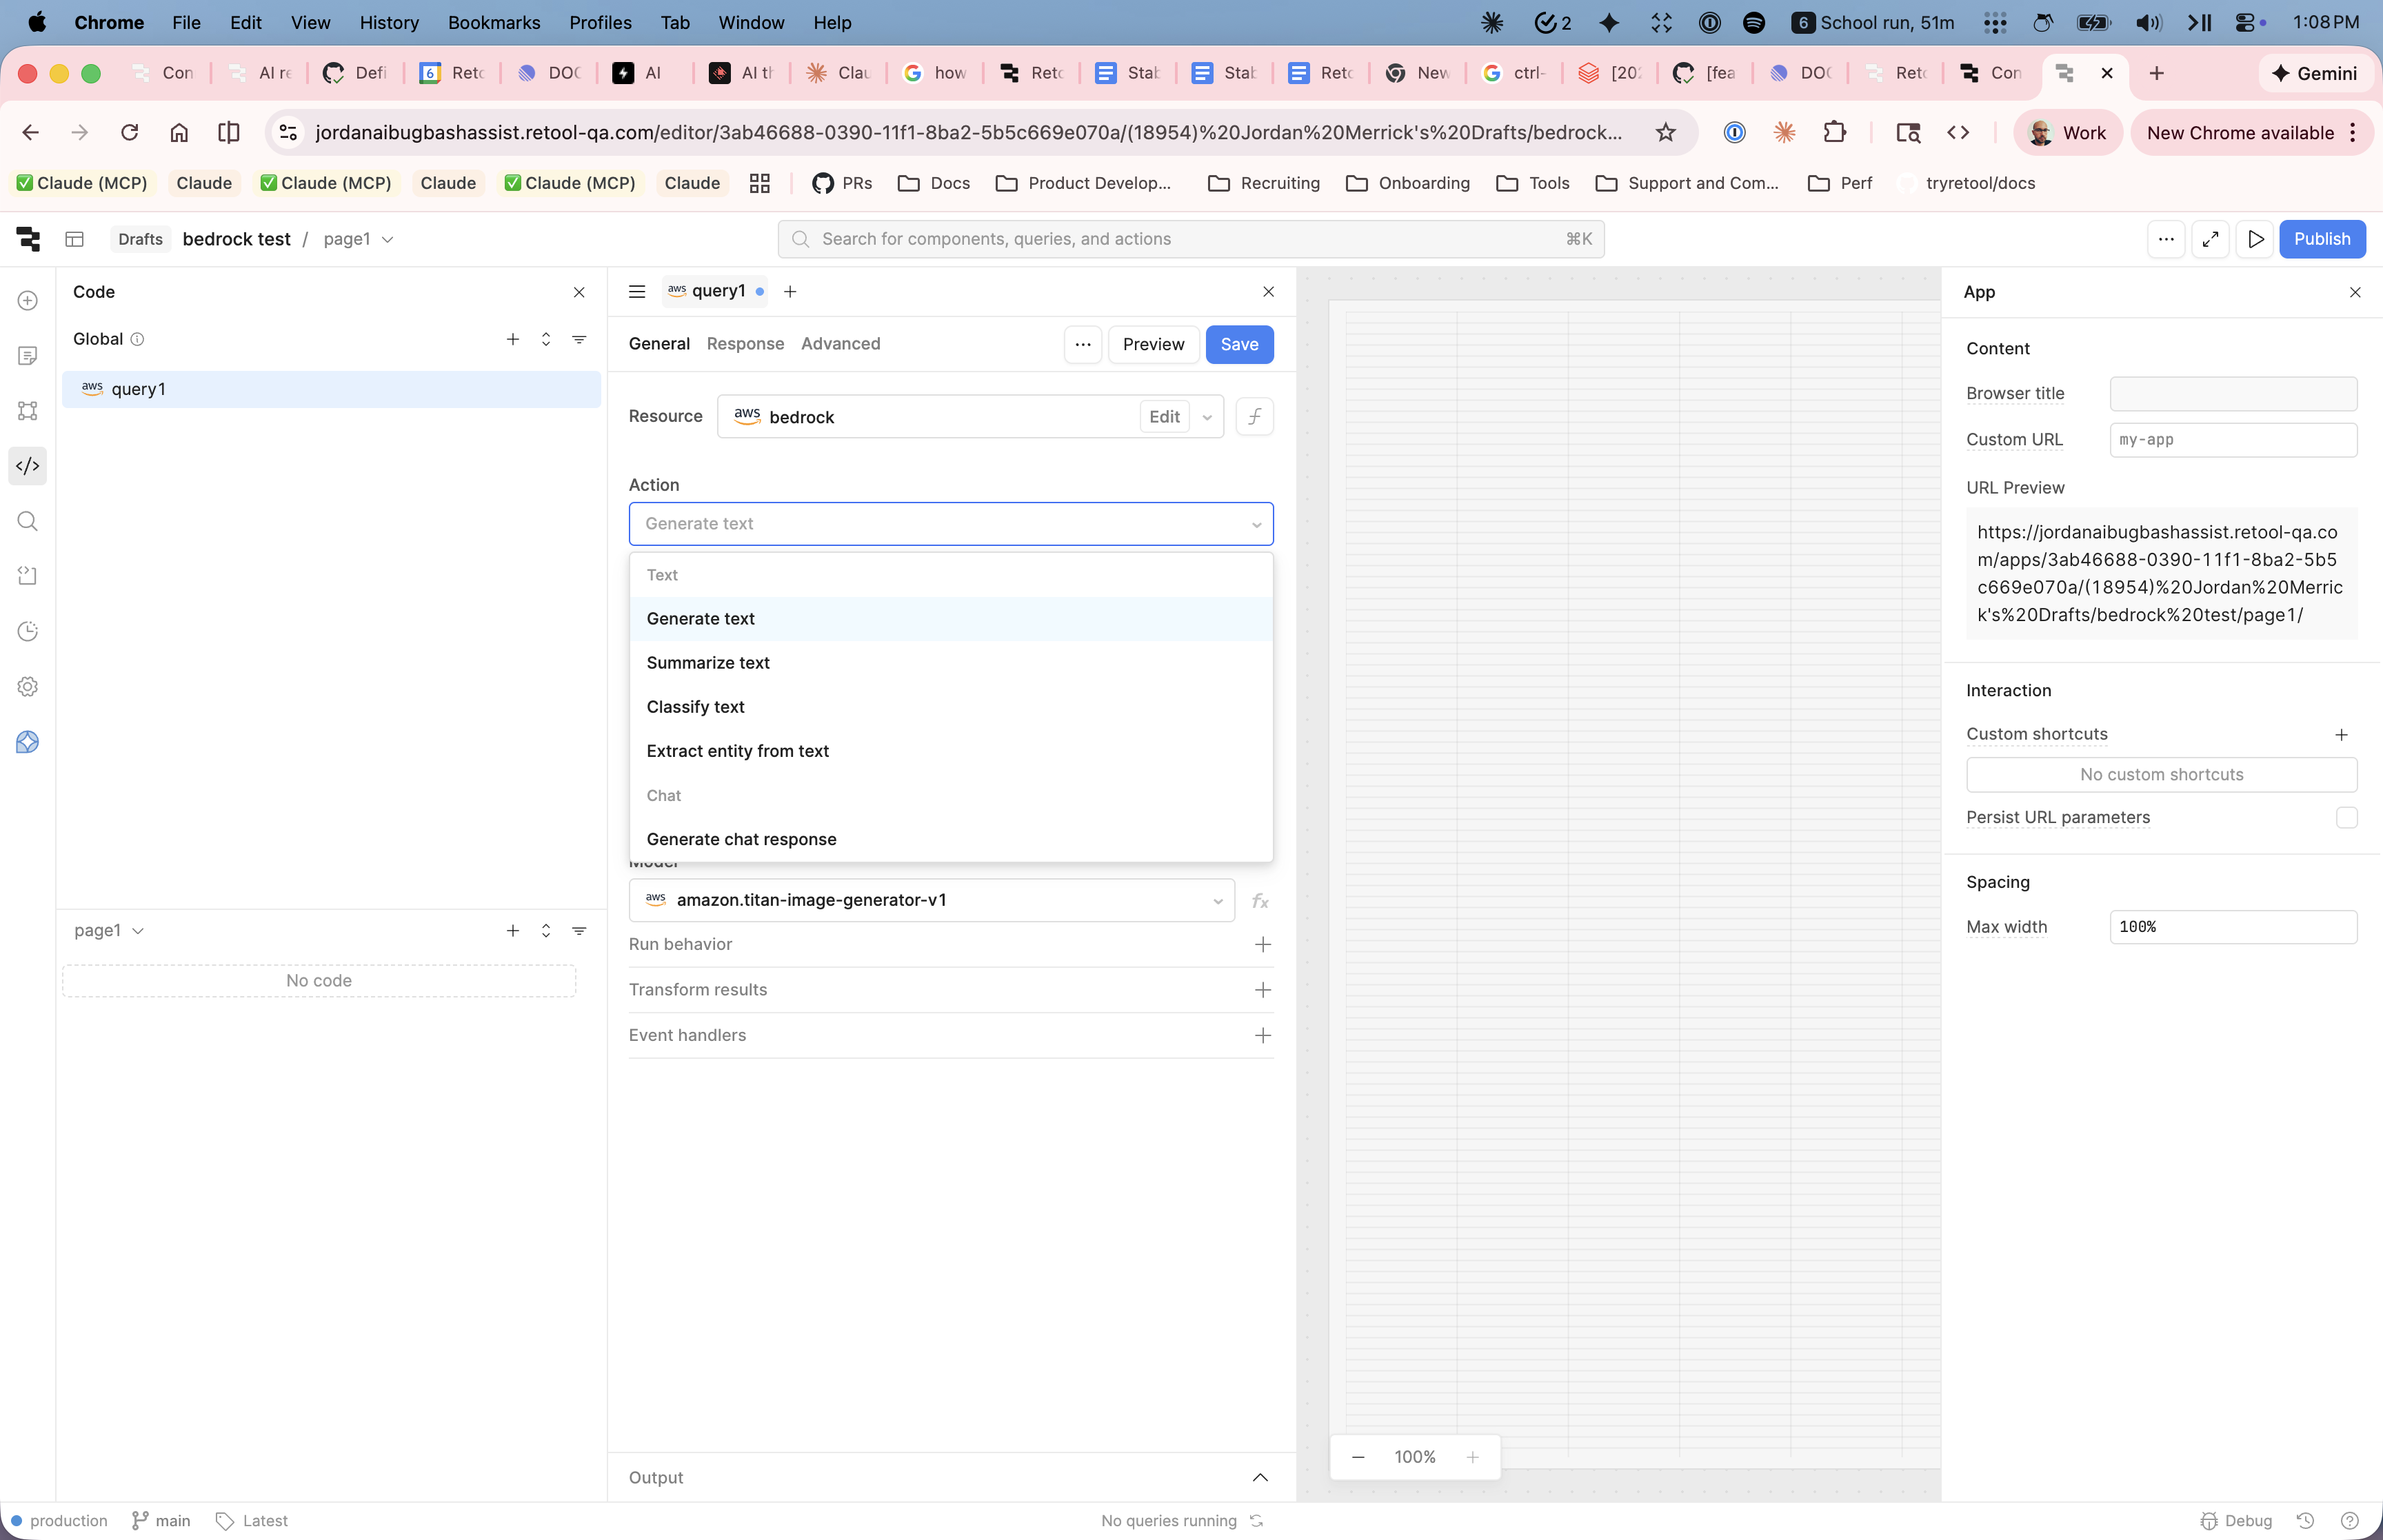Screen dimensions: 2383x1540
Task: Toggle the bookmark star in the address bar
Action: [1664, 132]
